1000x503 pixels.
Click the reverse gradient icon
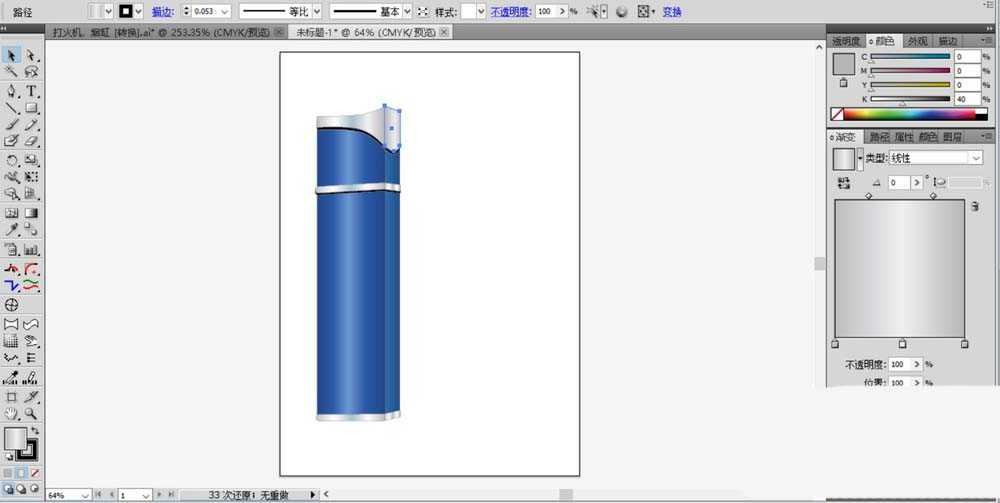tap(844, 183)
